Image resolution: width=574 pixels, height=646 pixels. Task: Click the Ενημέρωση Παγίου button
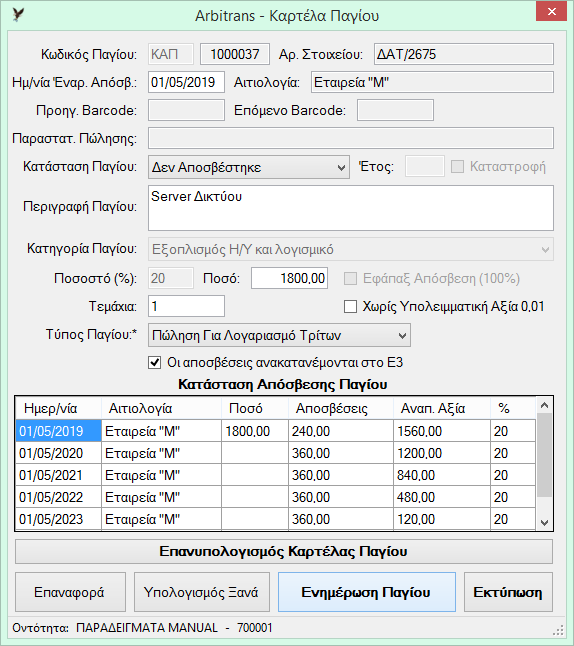point(367,592)
